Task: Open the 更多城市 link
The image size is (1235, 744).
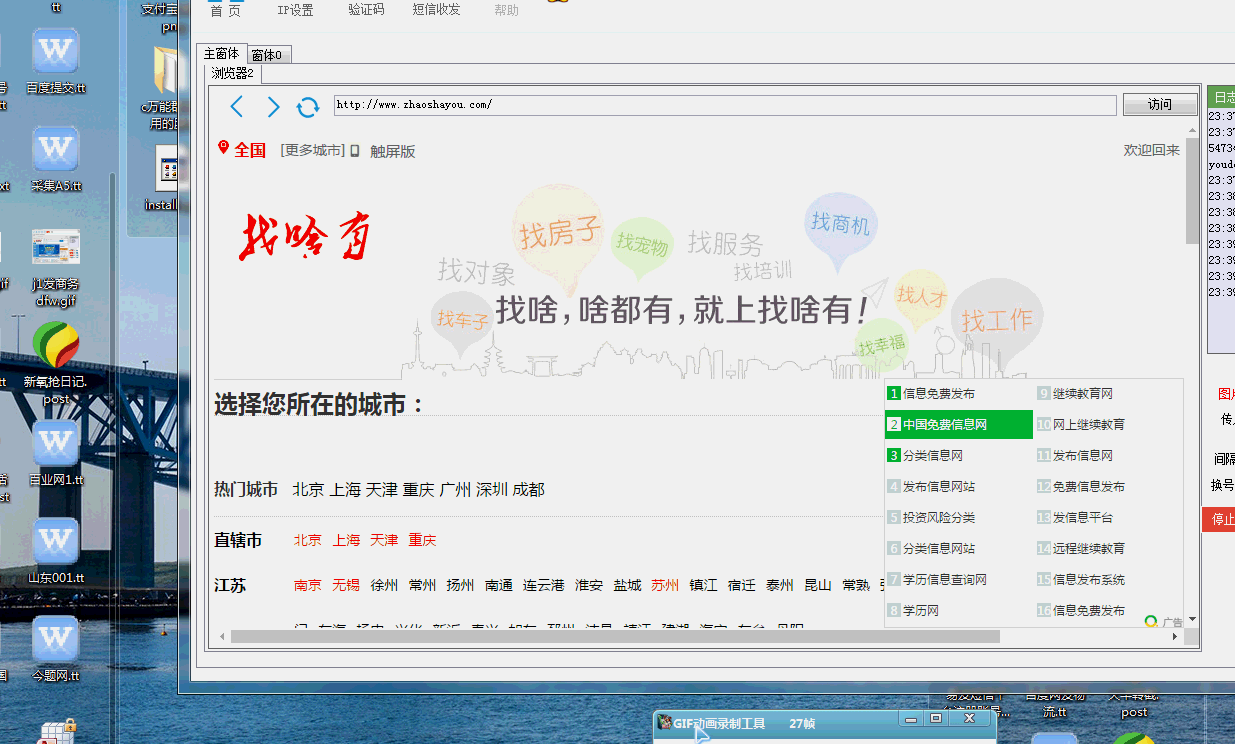Action: [x=312, y=150]
